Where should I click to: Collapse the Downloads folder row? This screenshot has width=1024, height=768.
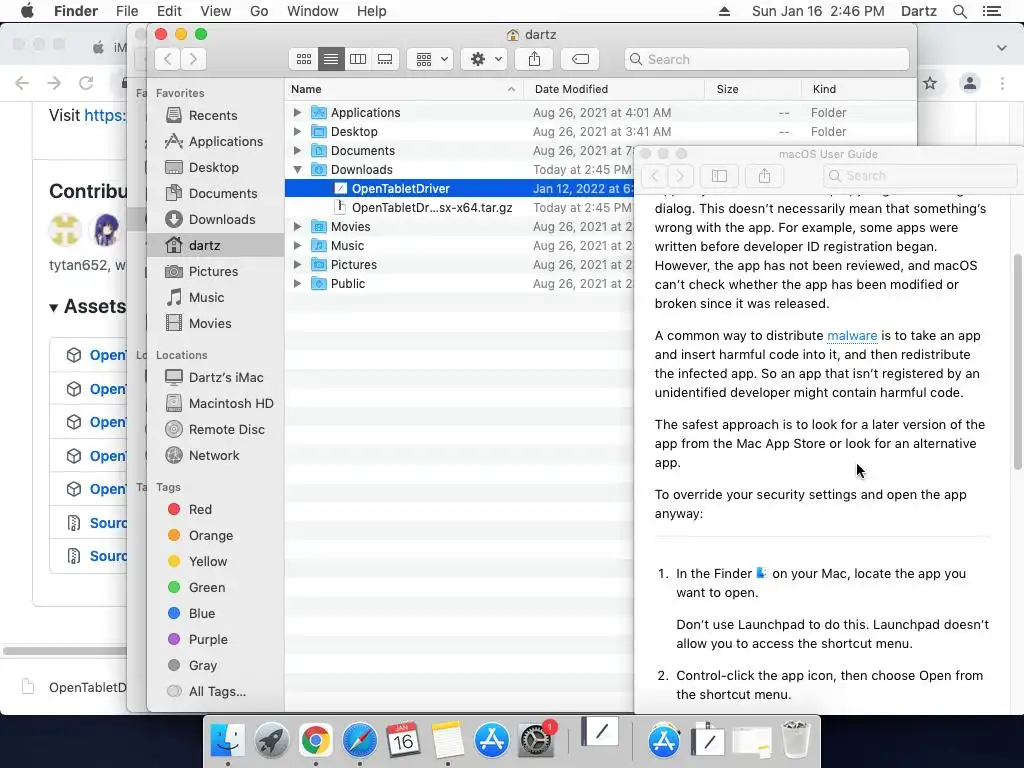click(297, 170)
